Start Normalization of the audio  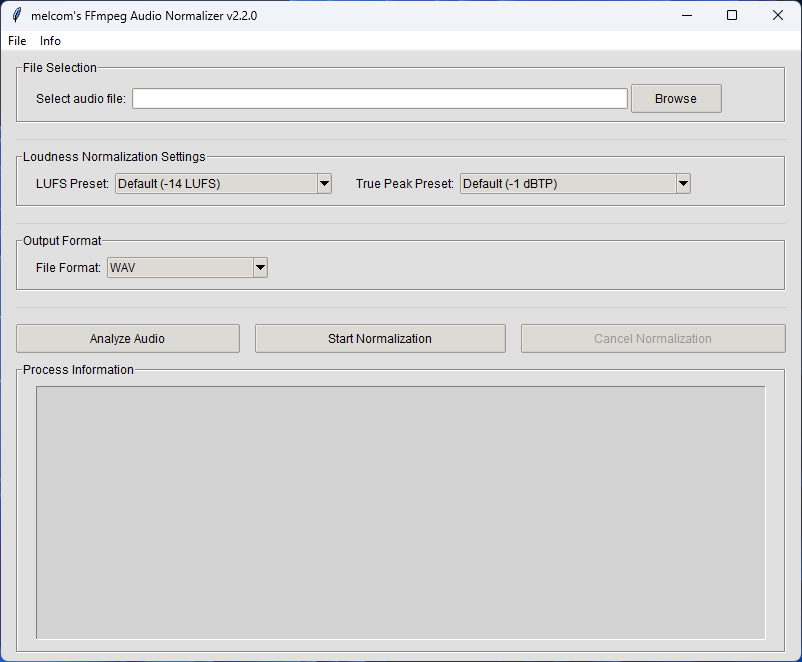(380, 338)
